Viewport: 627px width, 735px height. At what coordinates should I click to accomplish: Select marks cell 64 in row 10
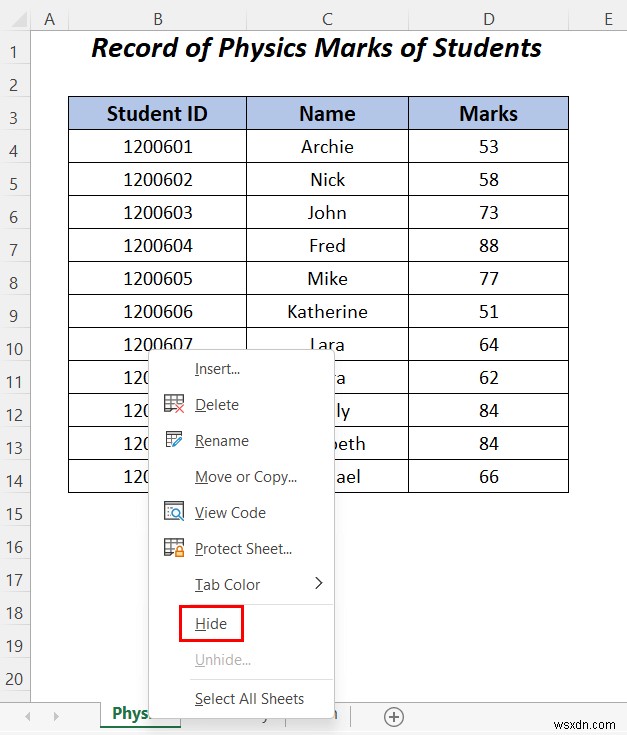coord(488,345)
